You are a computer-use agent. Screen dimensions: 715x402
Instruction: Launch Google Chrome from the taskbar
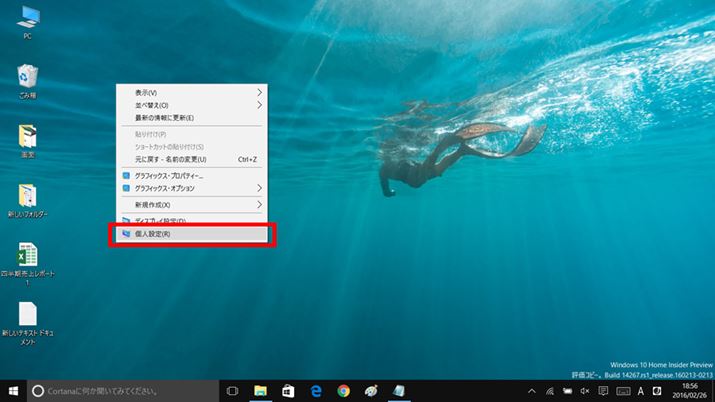(343, 390)
